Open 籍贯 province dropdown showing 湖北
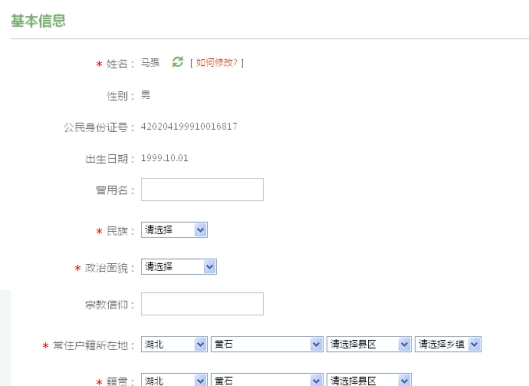Screen dimensions: 529x386 pyautogui.click(x=174, y=380)
